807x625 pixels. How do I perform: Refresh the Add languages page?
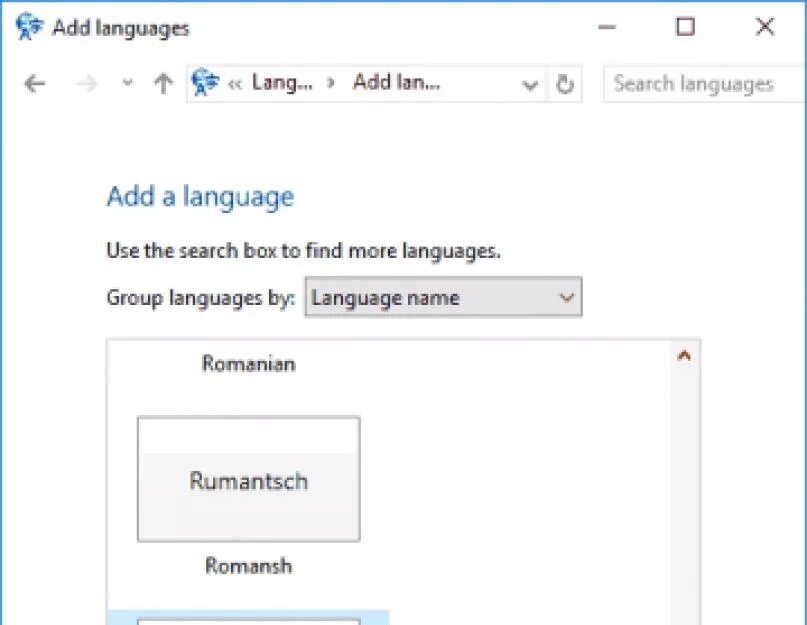(x=565, y=84)
